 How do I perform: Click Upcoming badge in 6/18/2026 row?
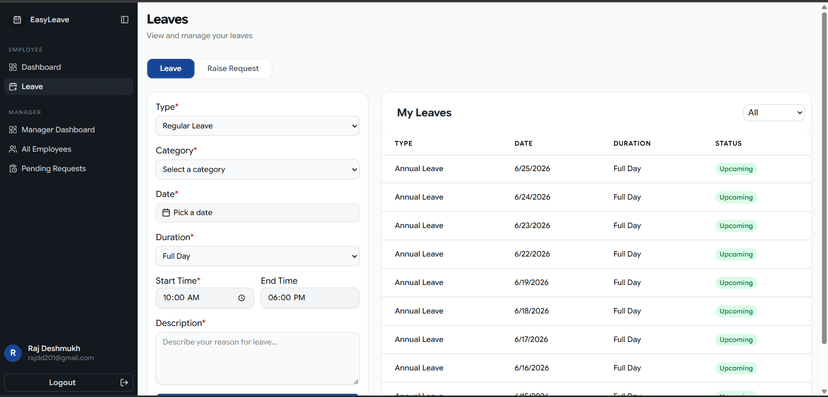click(x=736, y=311)
